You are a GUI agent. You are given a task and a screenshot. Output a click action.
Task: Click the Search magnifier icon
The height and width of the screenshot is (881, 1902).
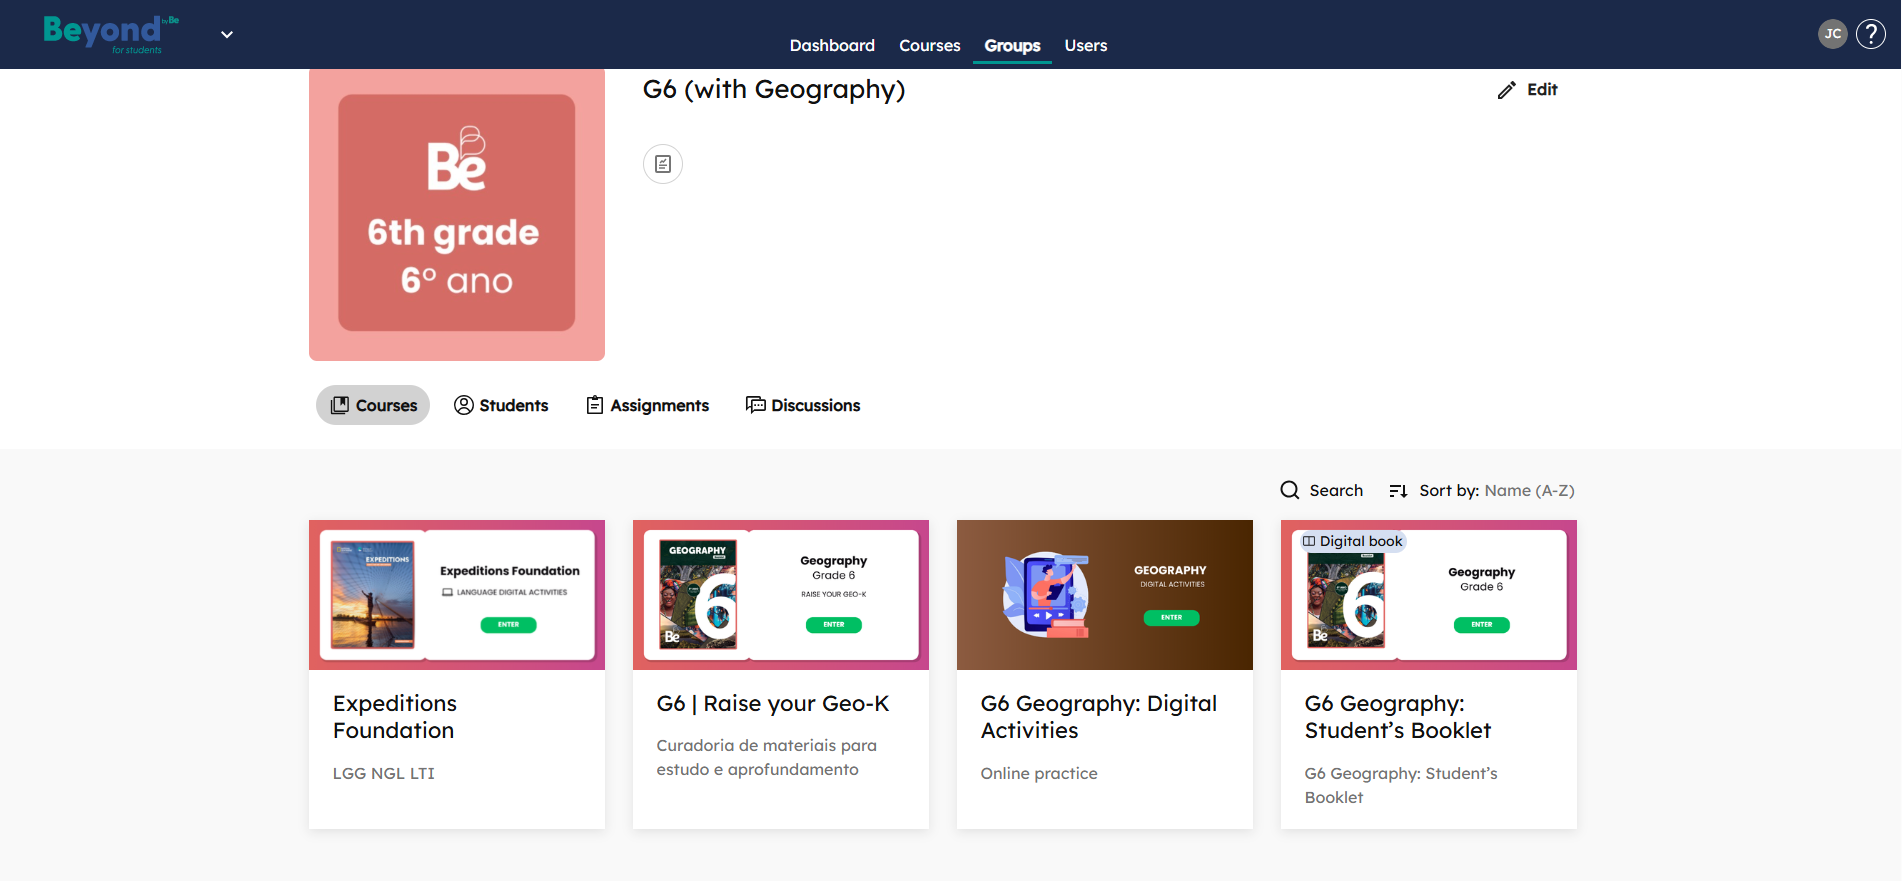tap(1290, 490)
